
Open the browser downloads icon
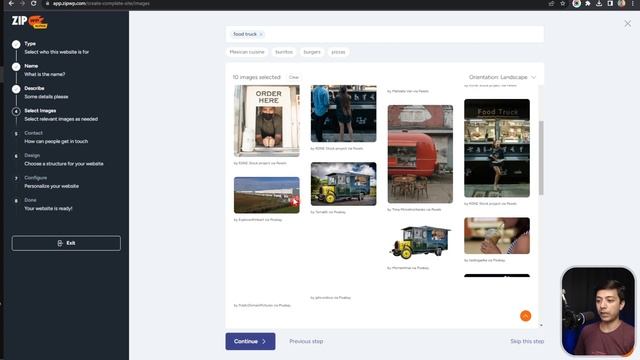tap(599, 3)
